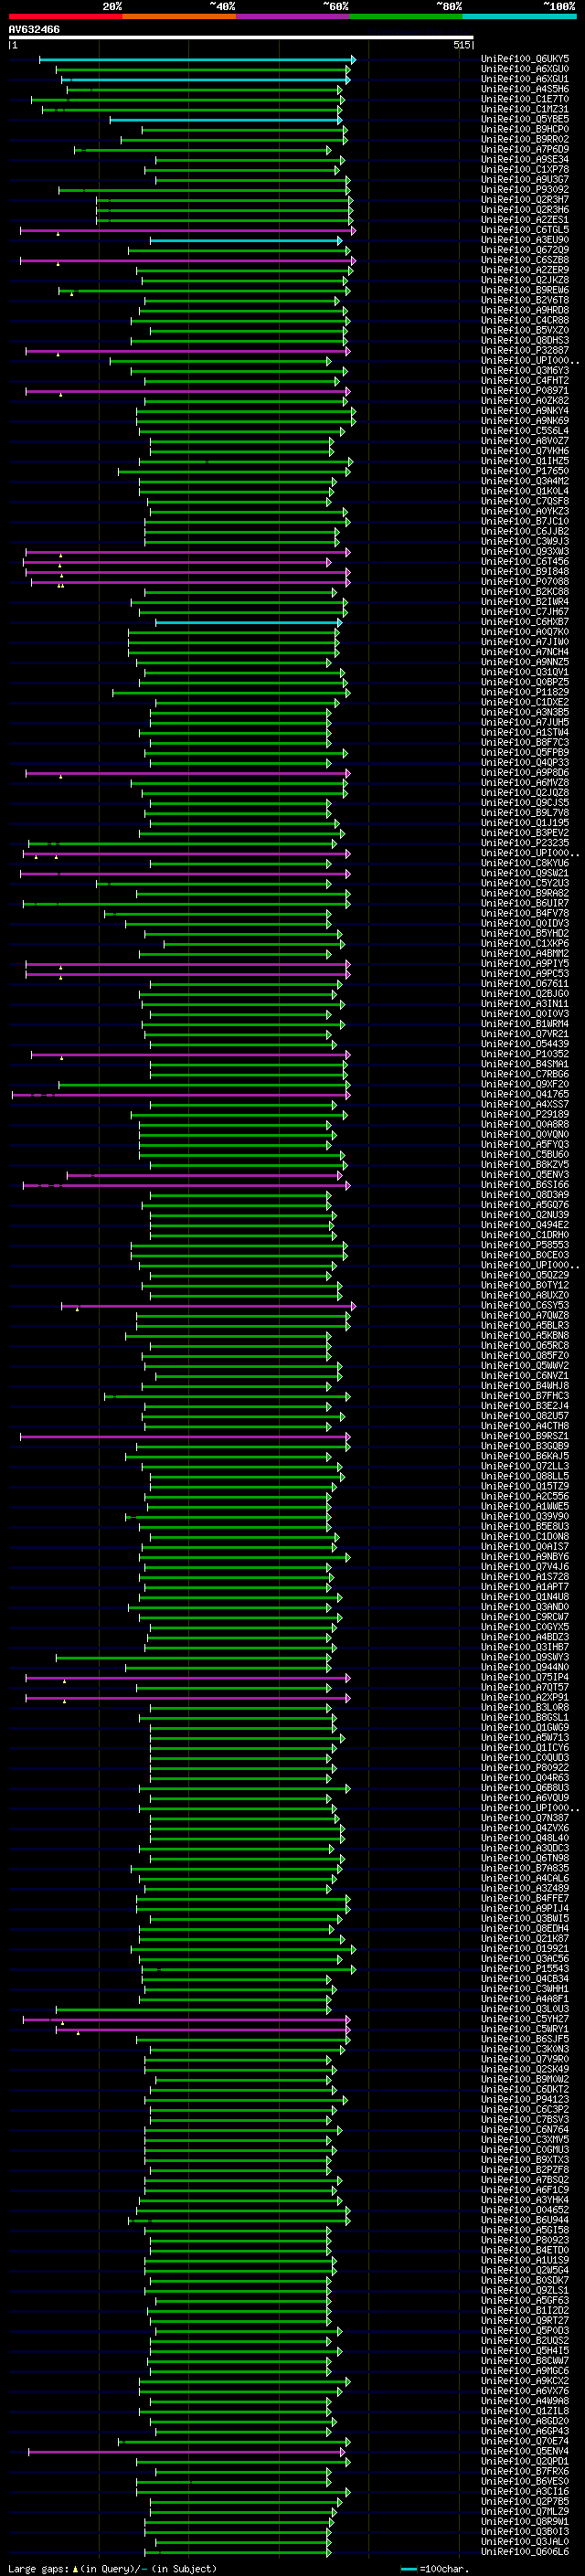Image resolution: width=585 pixels, height=2576 pixels.
Task: Select label UniRef100_A5GQ76
Action: click(525, 1204)
